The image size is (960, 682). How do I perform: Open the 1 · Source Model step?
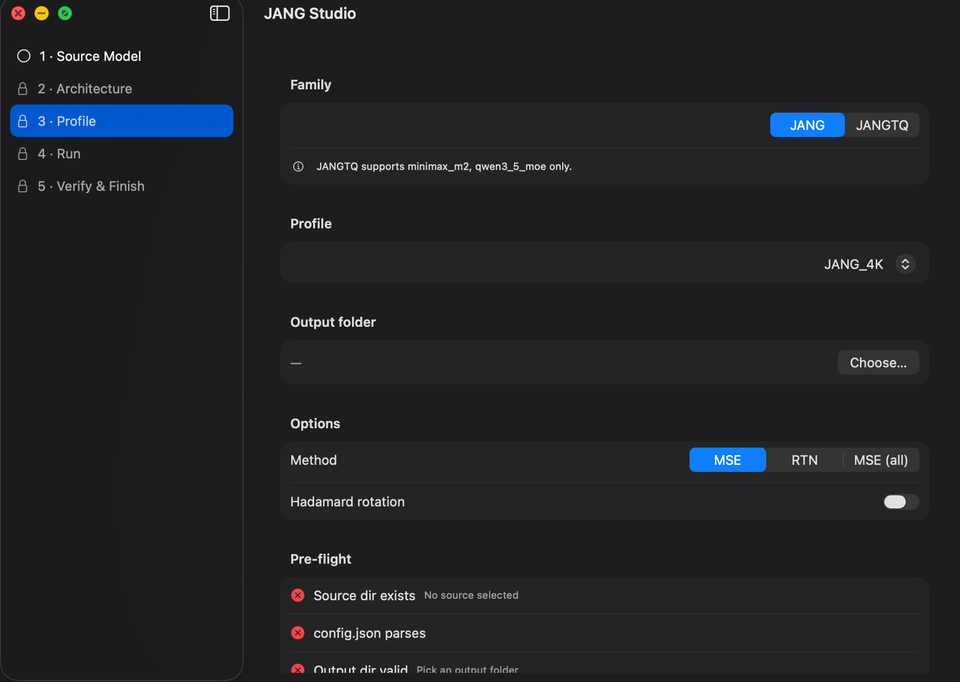click(x=122, y=56)
